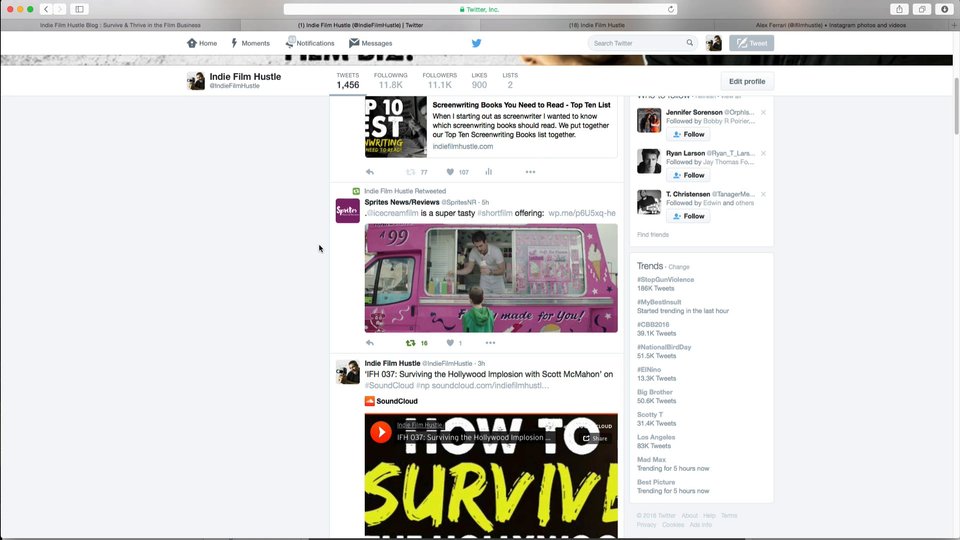Click the Safari address bar showing Twitter, Inc.
Screen dimensions: 960x540
480,9
